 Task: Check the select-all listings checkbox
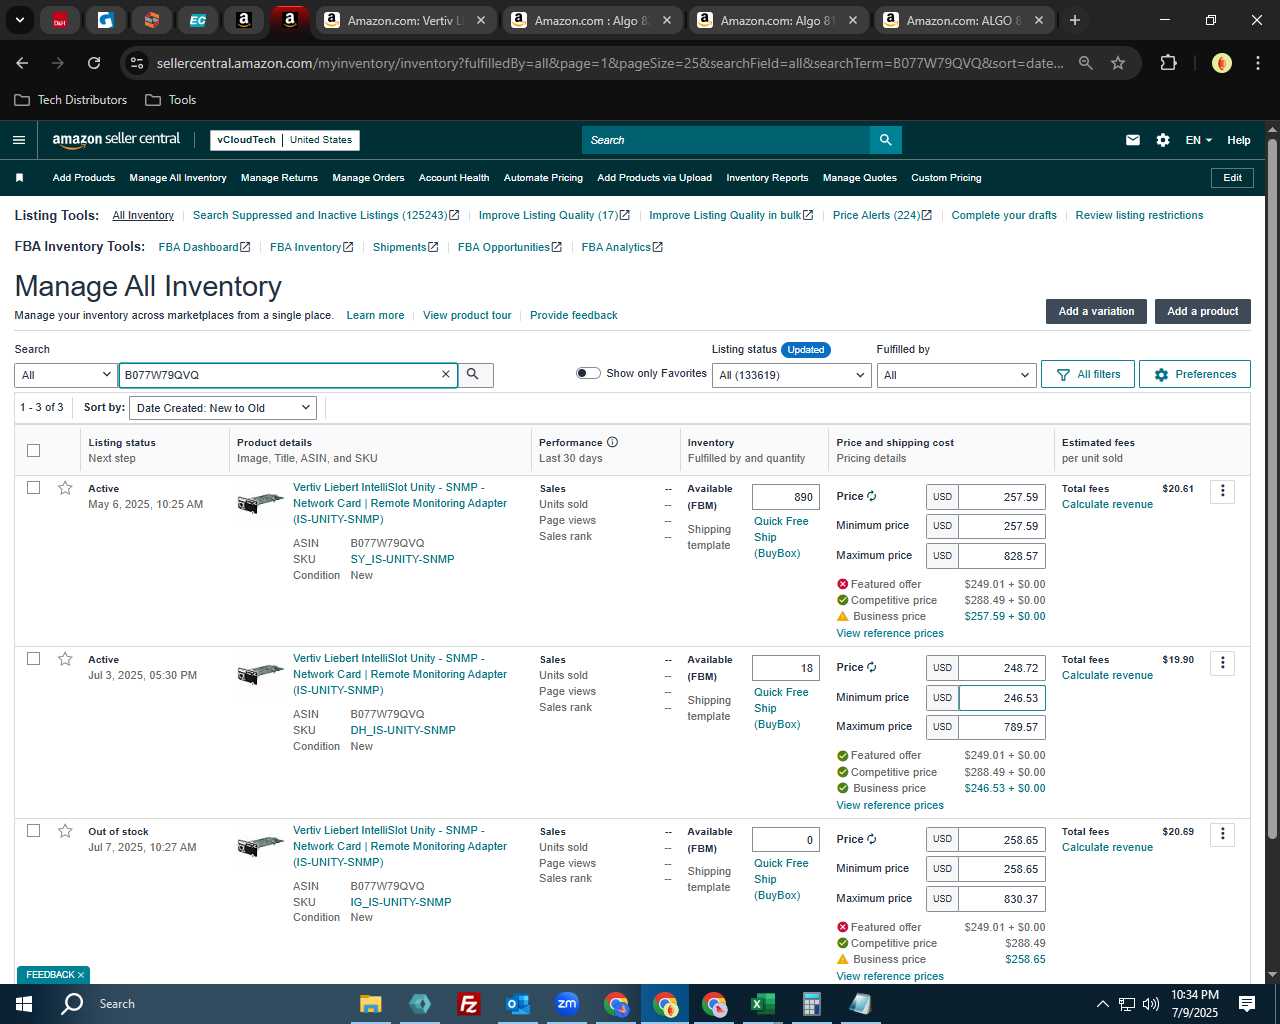[33, 450]
